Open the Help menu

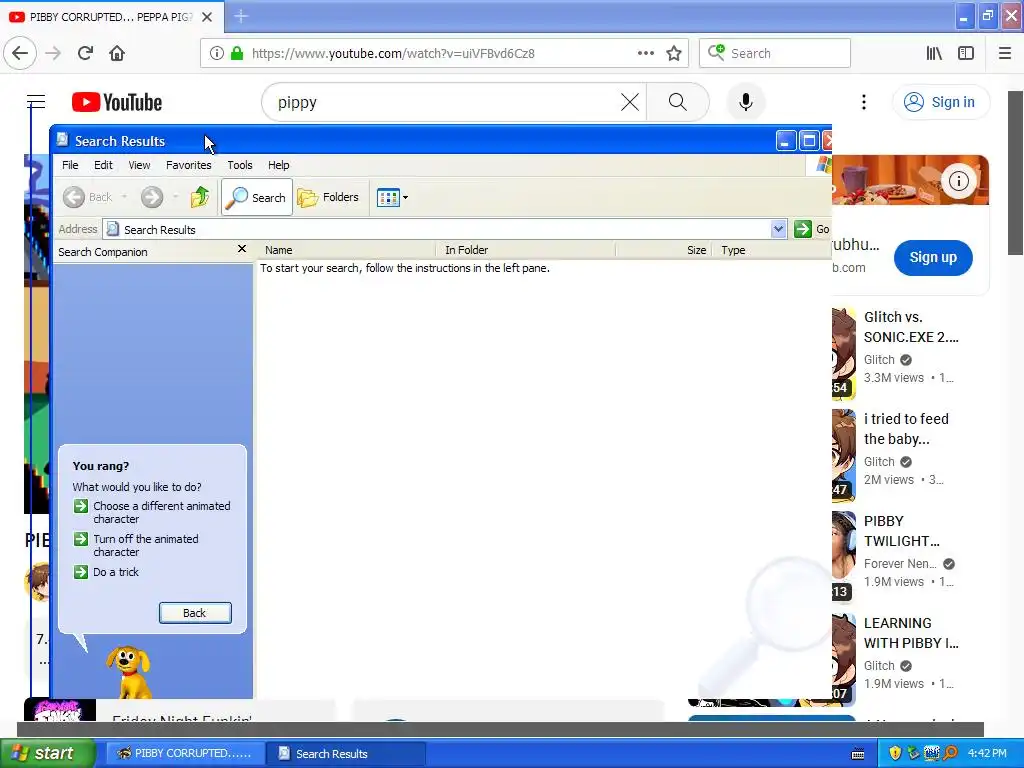(278, 165)
